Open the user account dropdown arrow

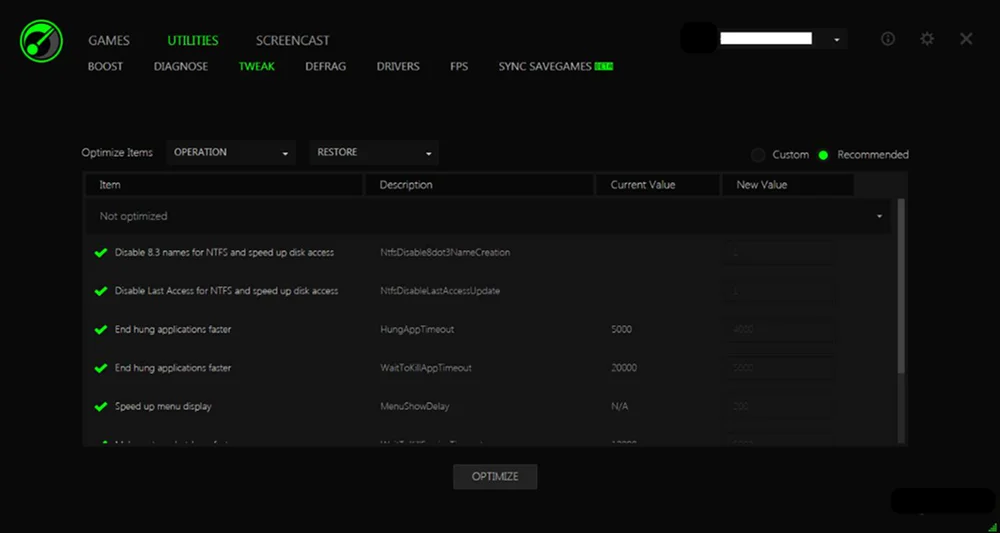click(836, 40)
